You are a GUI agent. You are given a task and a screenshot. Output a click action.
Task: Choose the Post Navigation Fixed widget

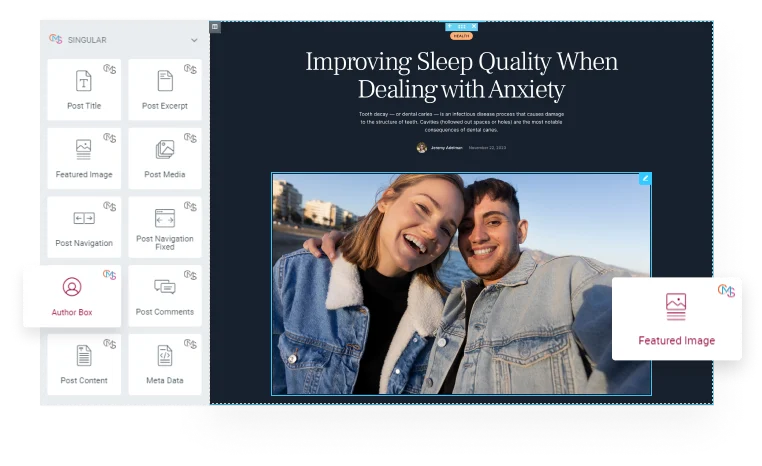(165, 227)
